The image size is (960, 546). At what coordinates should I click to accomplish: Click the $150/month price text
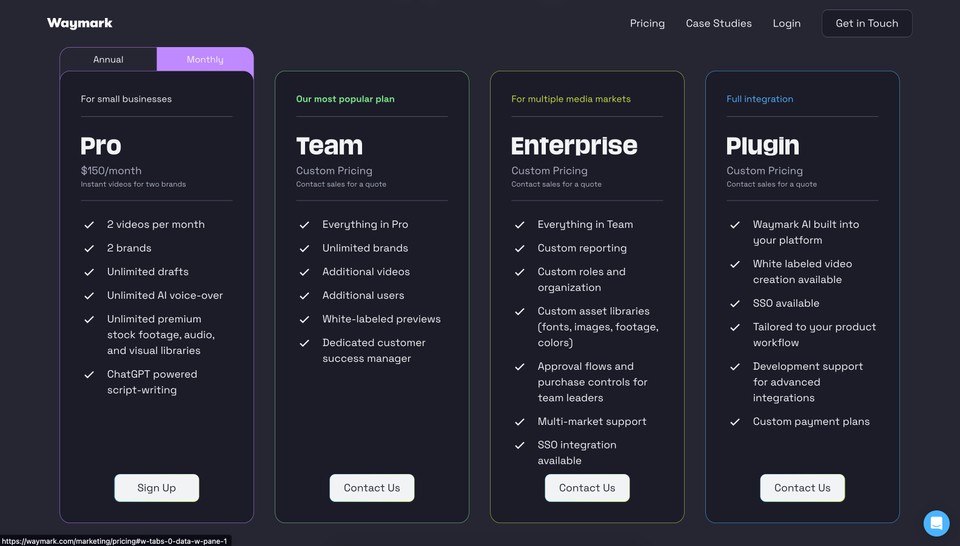(x=111, y=171)
